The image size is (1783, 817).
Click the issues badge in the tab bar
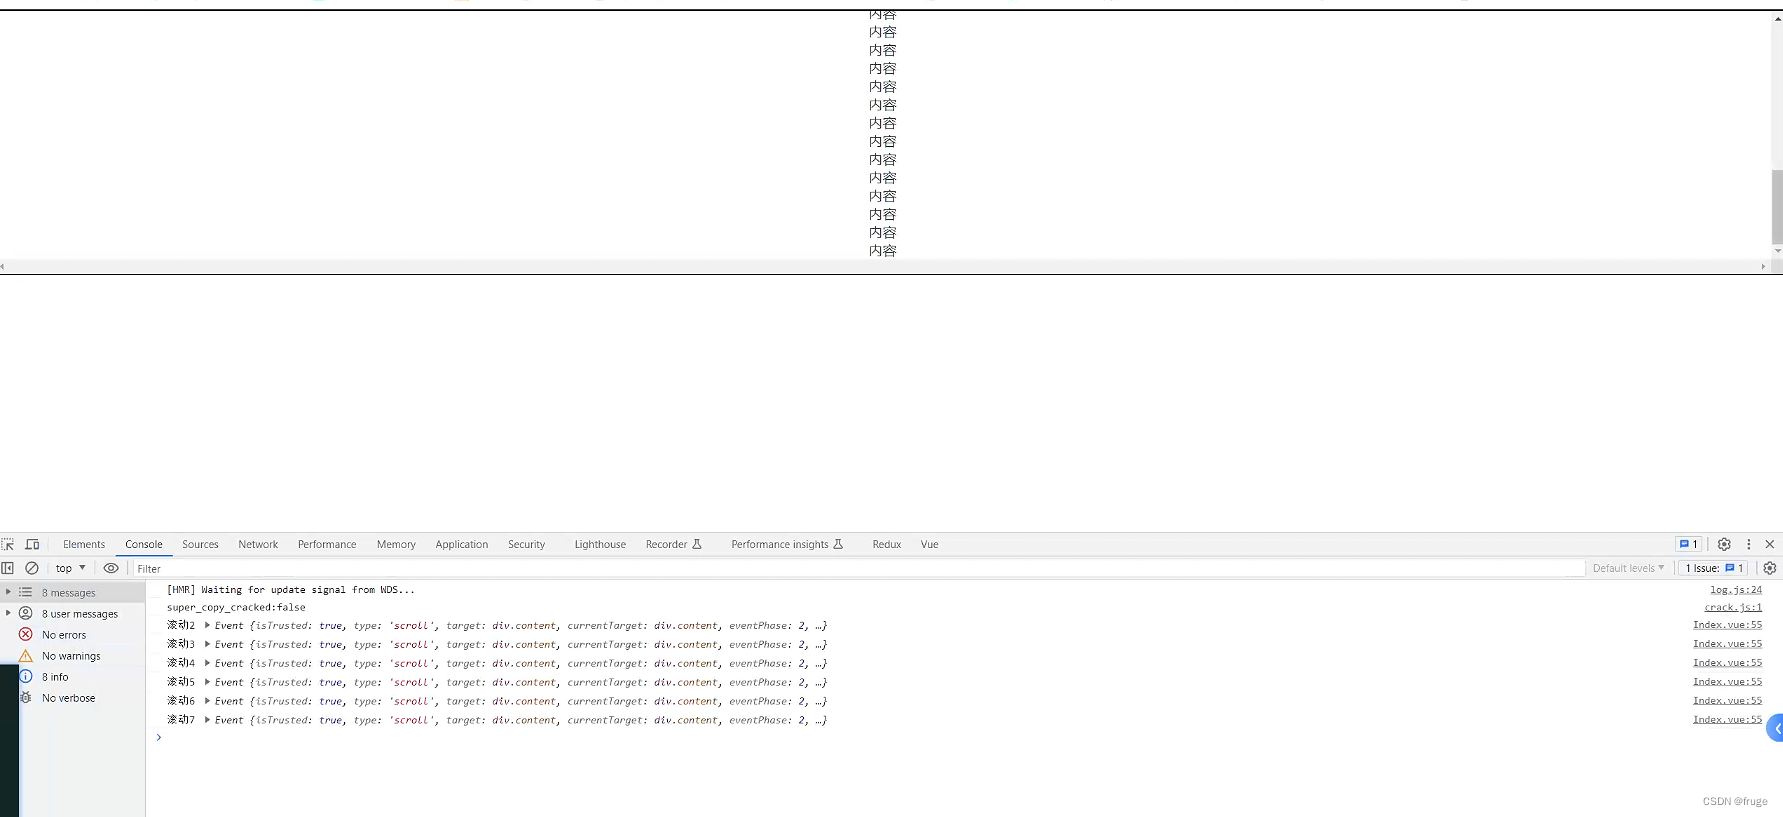pyautogui.click(x=1689, y=544)
